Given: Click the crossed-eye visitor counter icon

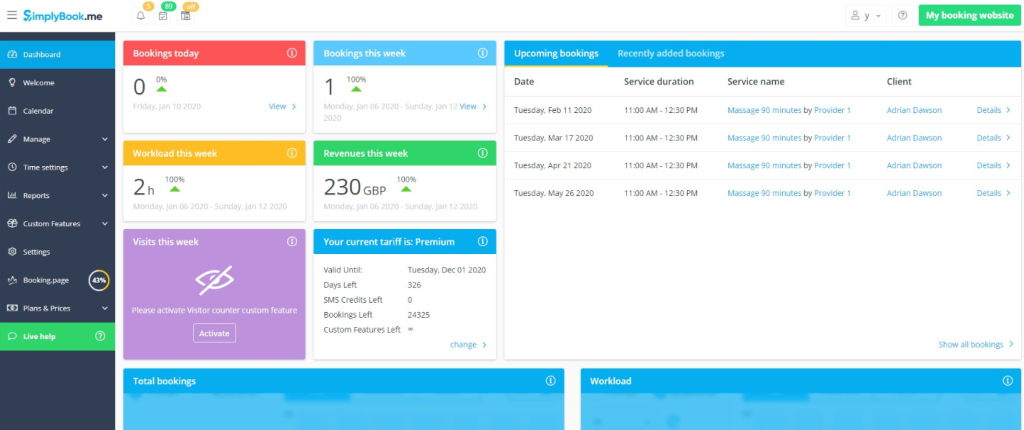Looking at the screenshot, I should pyautogui.click(x=214, y=280).
